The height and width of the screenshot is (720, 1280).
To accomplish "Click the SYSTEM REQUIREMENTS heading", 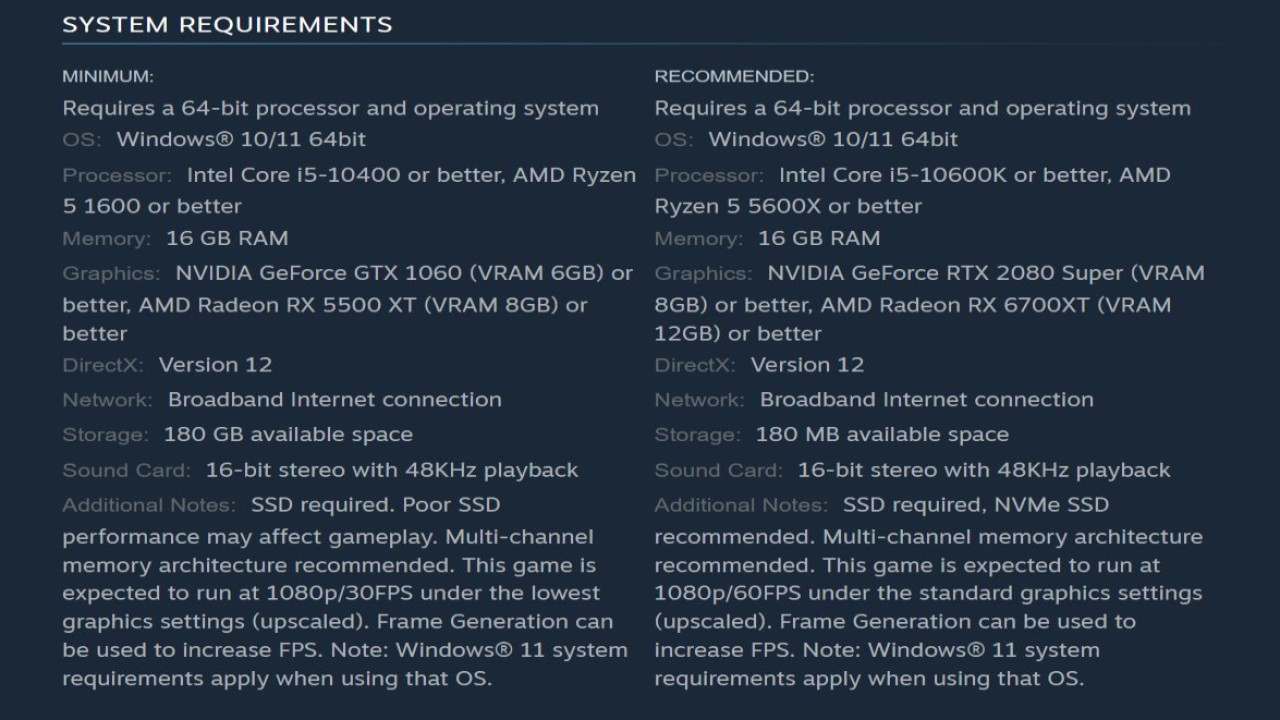I will pyautogui.click(x=227, y=25).
